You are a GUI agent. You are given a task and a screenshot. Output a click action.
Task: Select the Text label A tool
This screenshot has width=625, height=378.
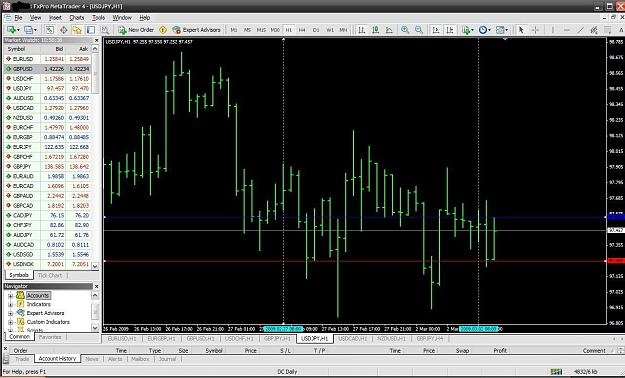tap(621, 30)
